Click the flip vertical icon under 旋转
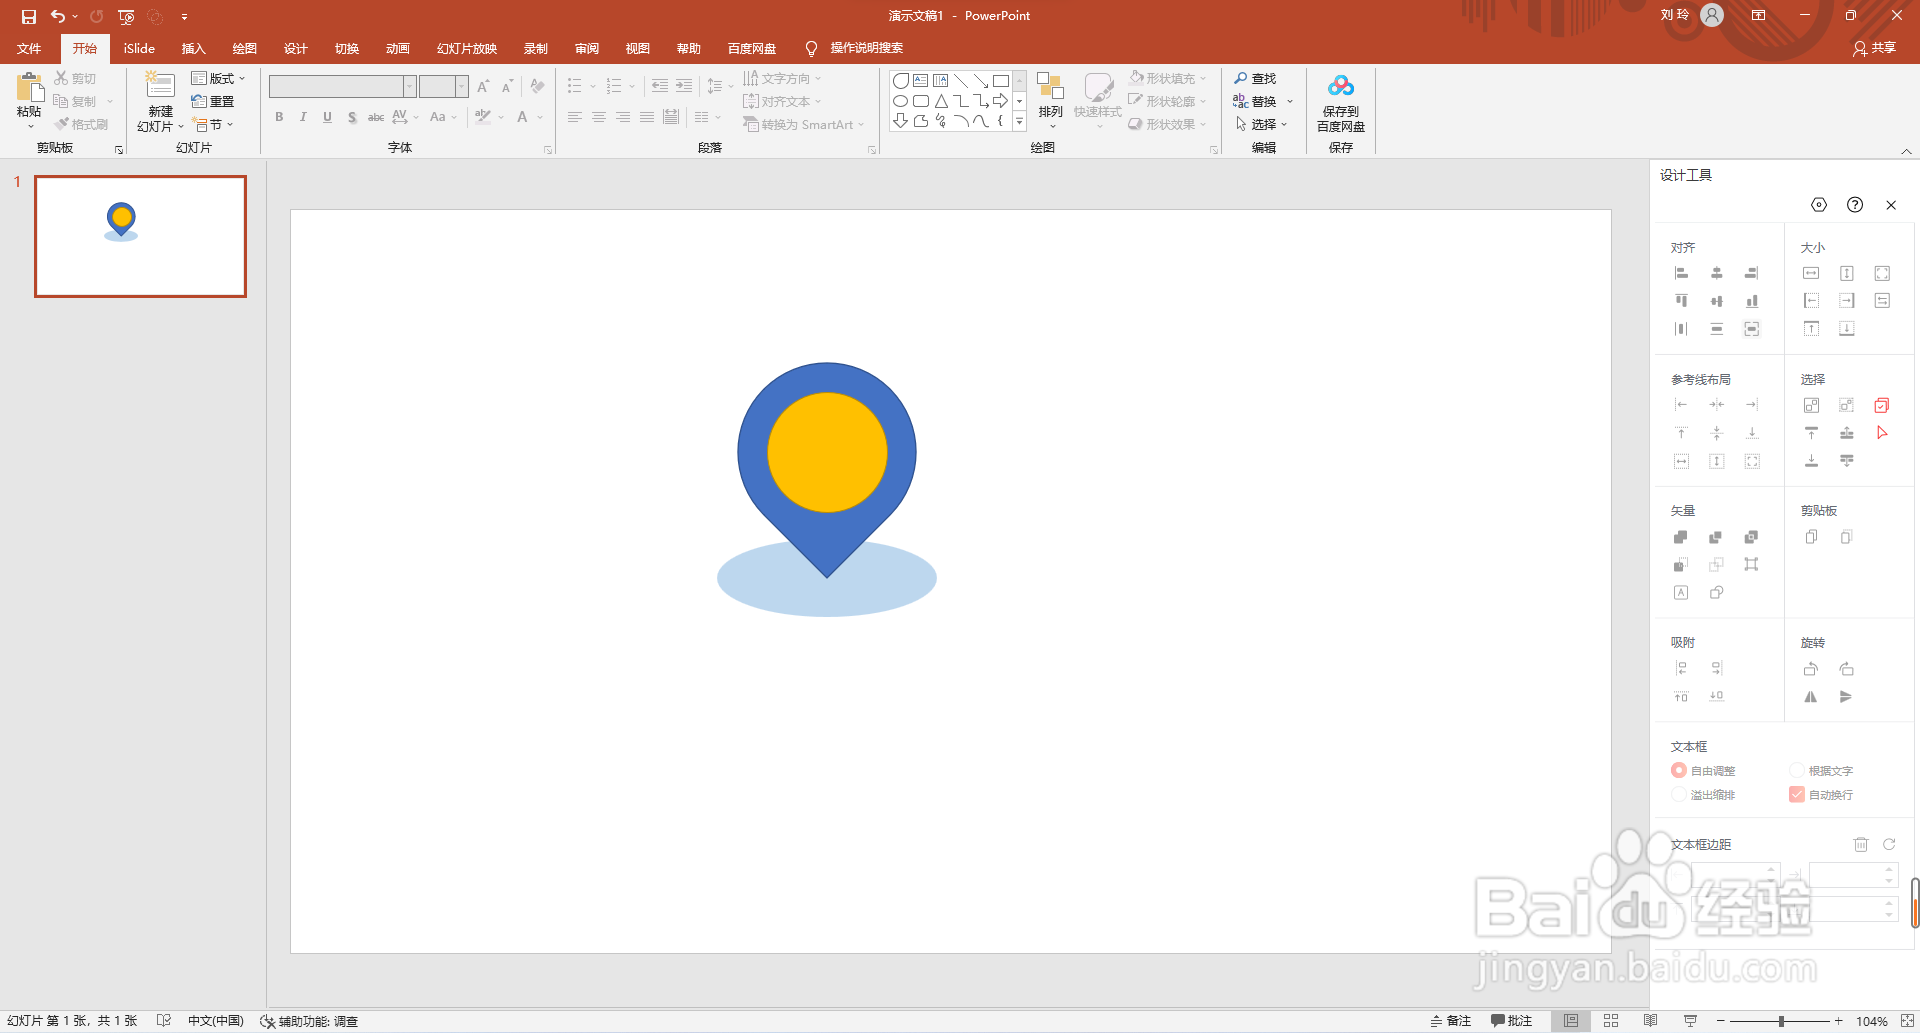Screen dimensions: 1920x1033 click(x=1846, y=697)
